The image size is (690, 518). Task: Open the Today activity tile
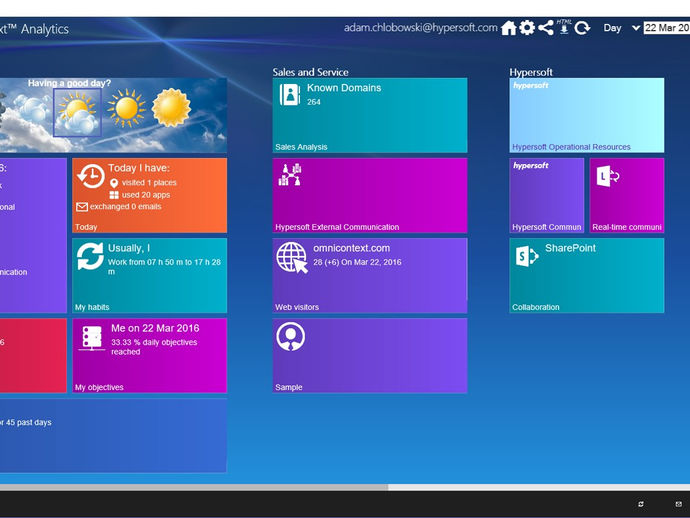(x=150, y=195)
